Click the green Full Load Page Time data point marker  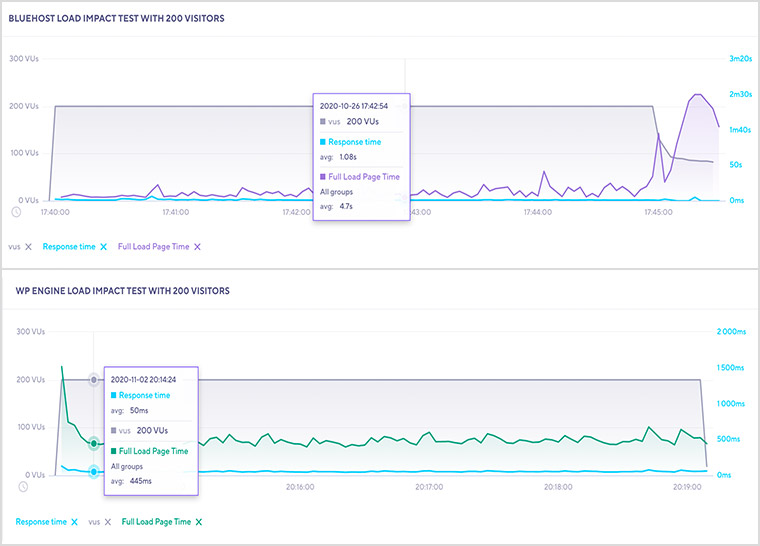(x=94, y=443)
